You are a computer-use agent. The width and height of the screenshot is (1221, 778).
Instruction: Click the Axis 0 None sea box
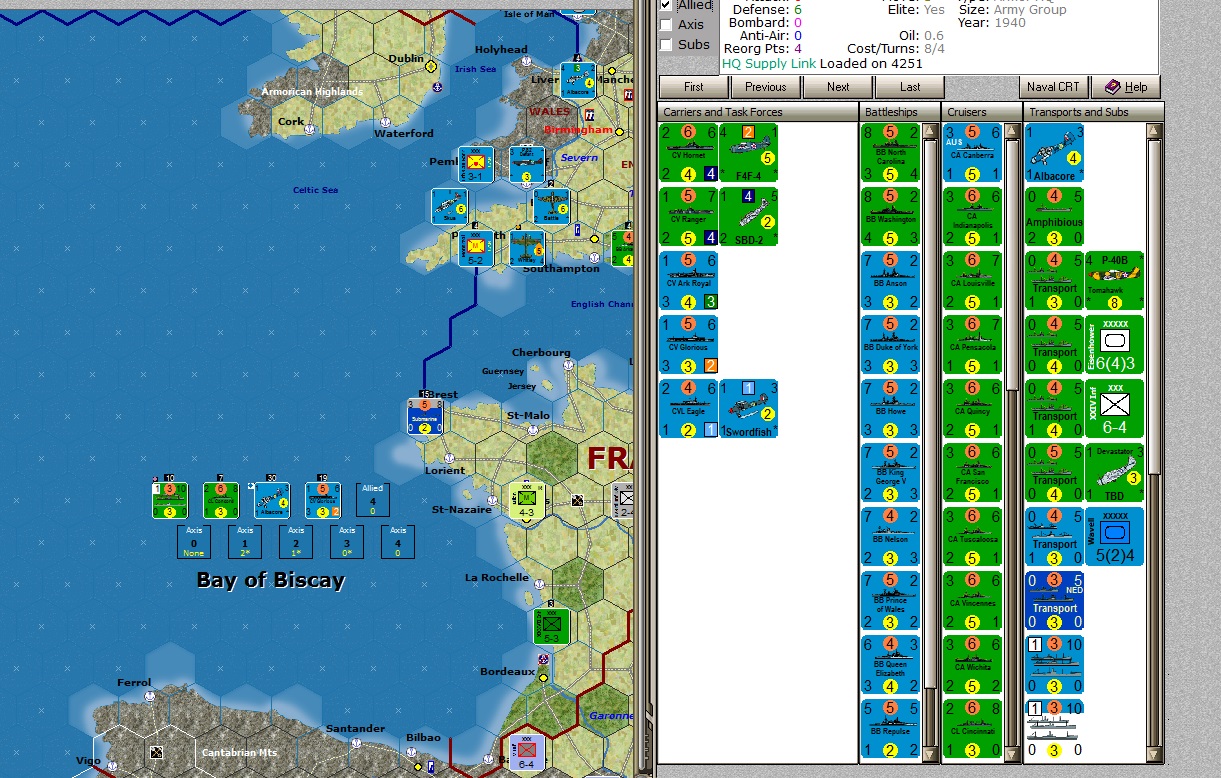click(195, 542)
